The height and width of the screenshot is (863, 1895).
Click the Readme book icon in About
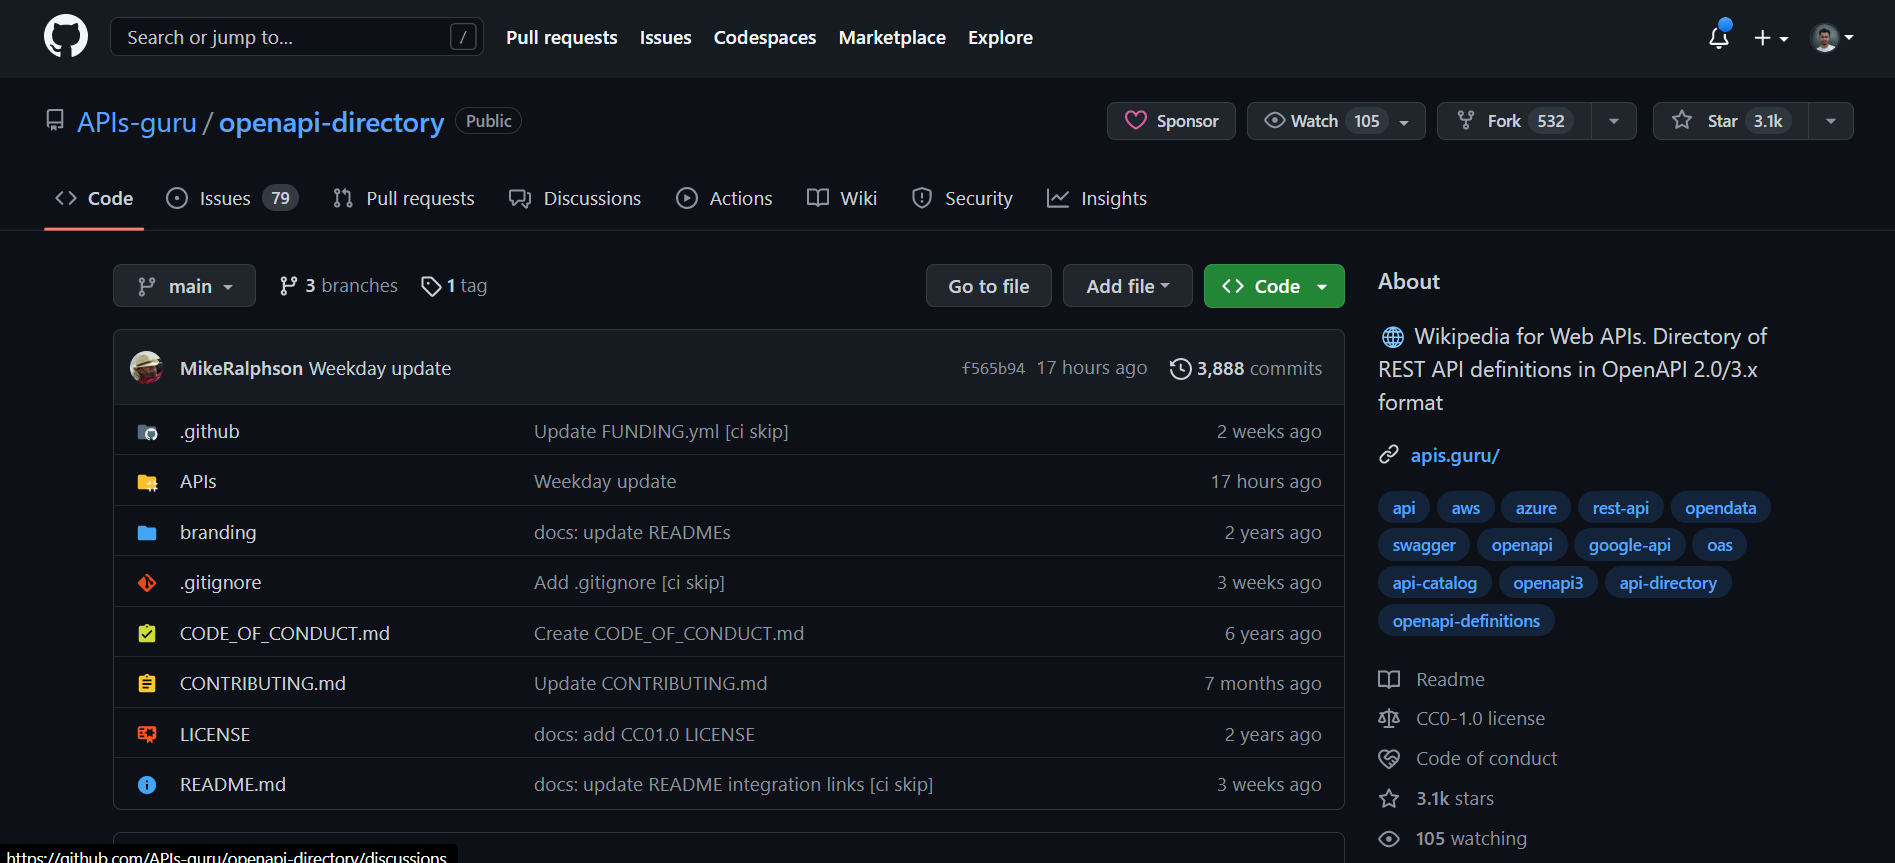pyautogui.click(x=1389, y=680)
